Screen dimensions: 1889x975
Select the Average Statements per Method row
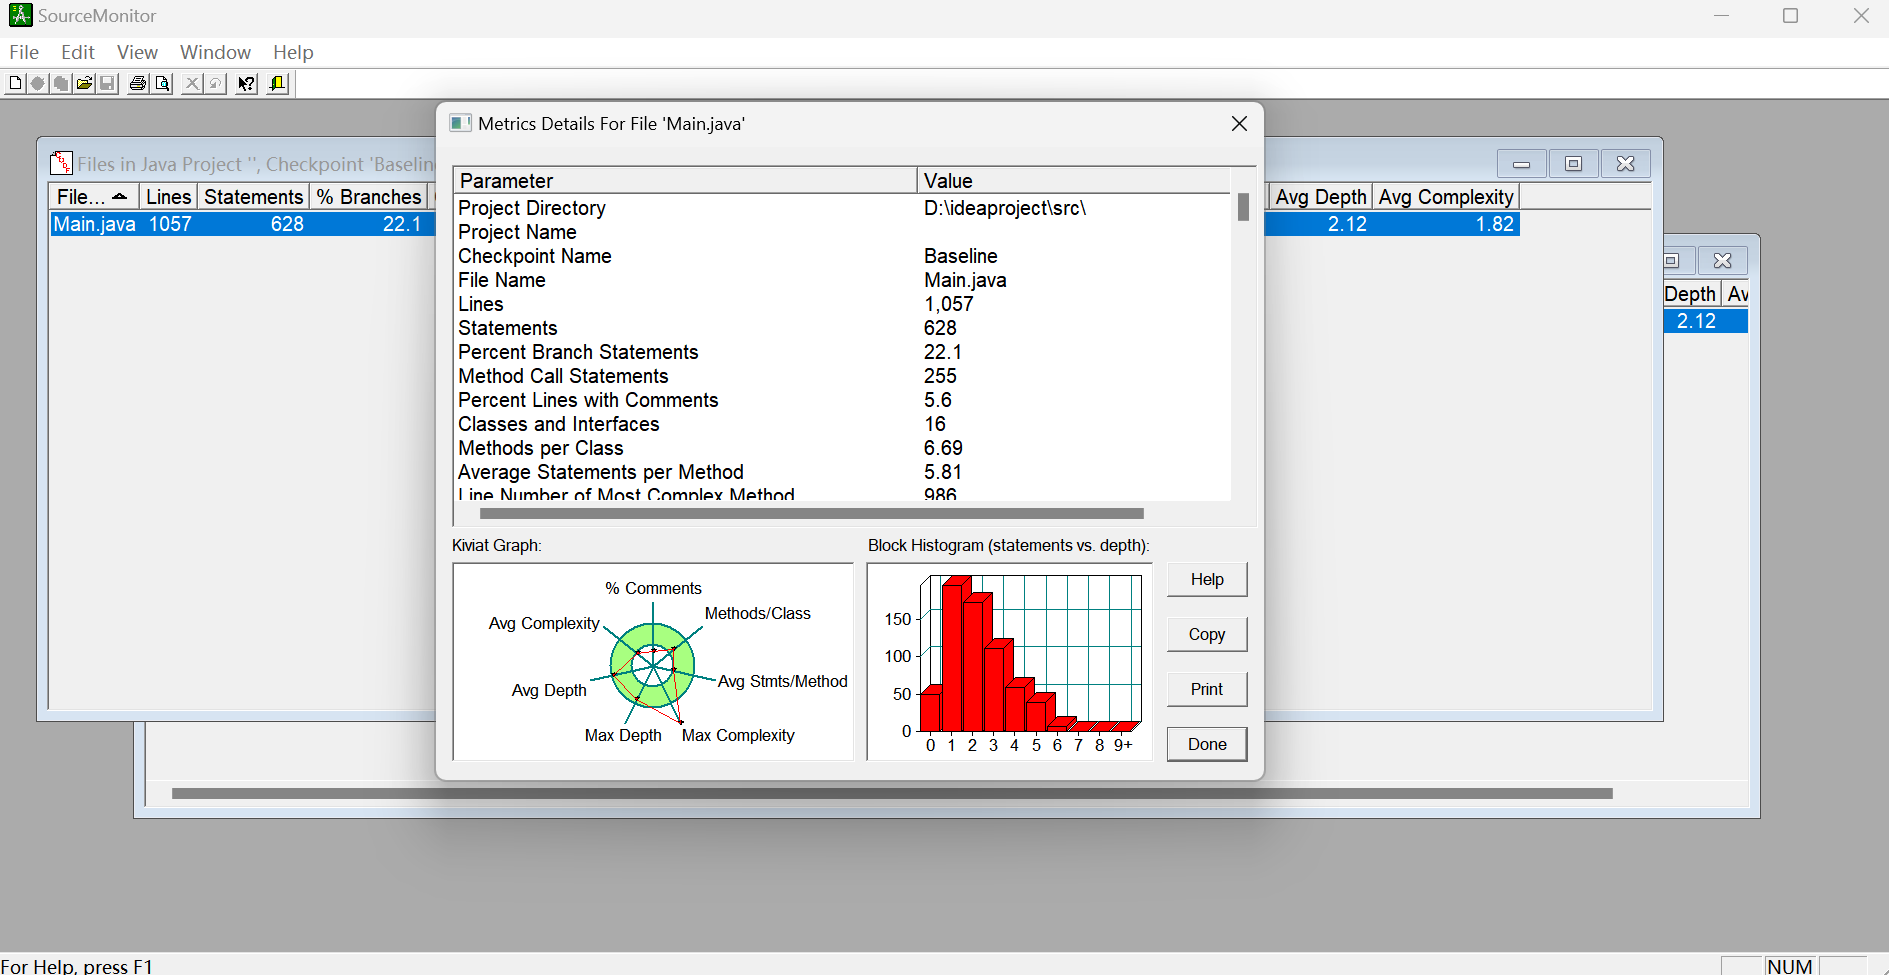tap(842, 472)
